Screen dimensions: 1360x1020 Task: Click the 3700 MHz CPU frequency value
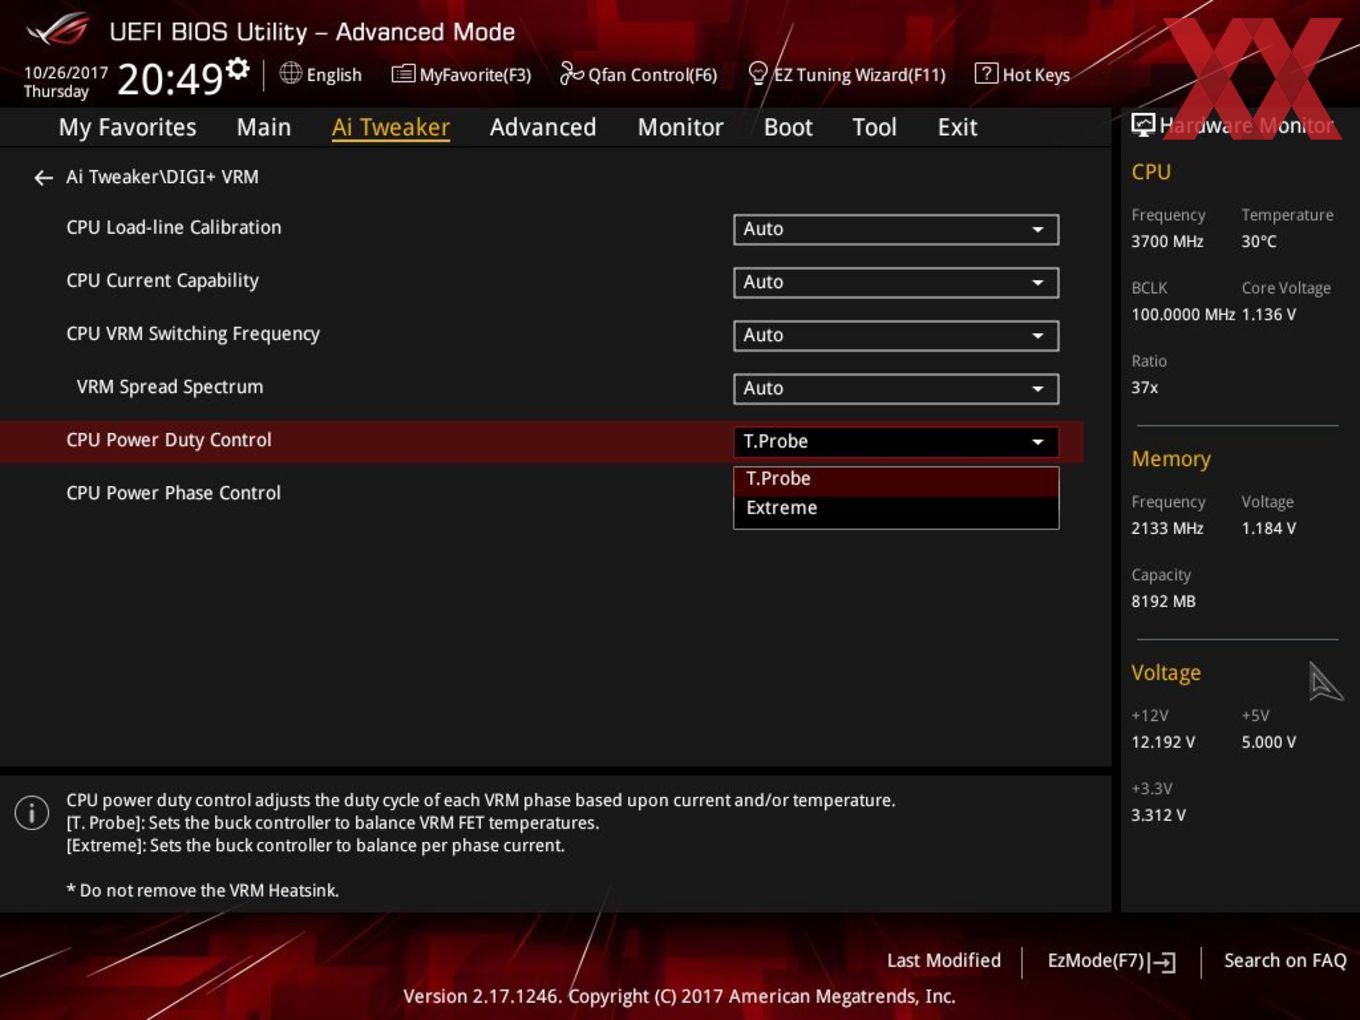(x=1167, y=241)
